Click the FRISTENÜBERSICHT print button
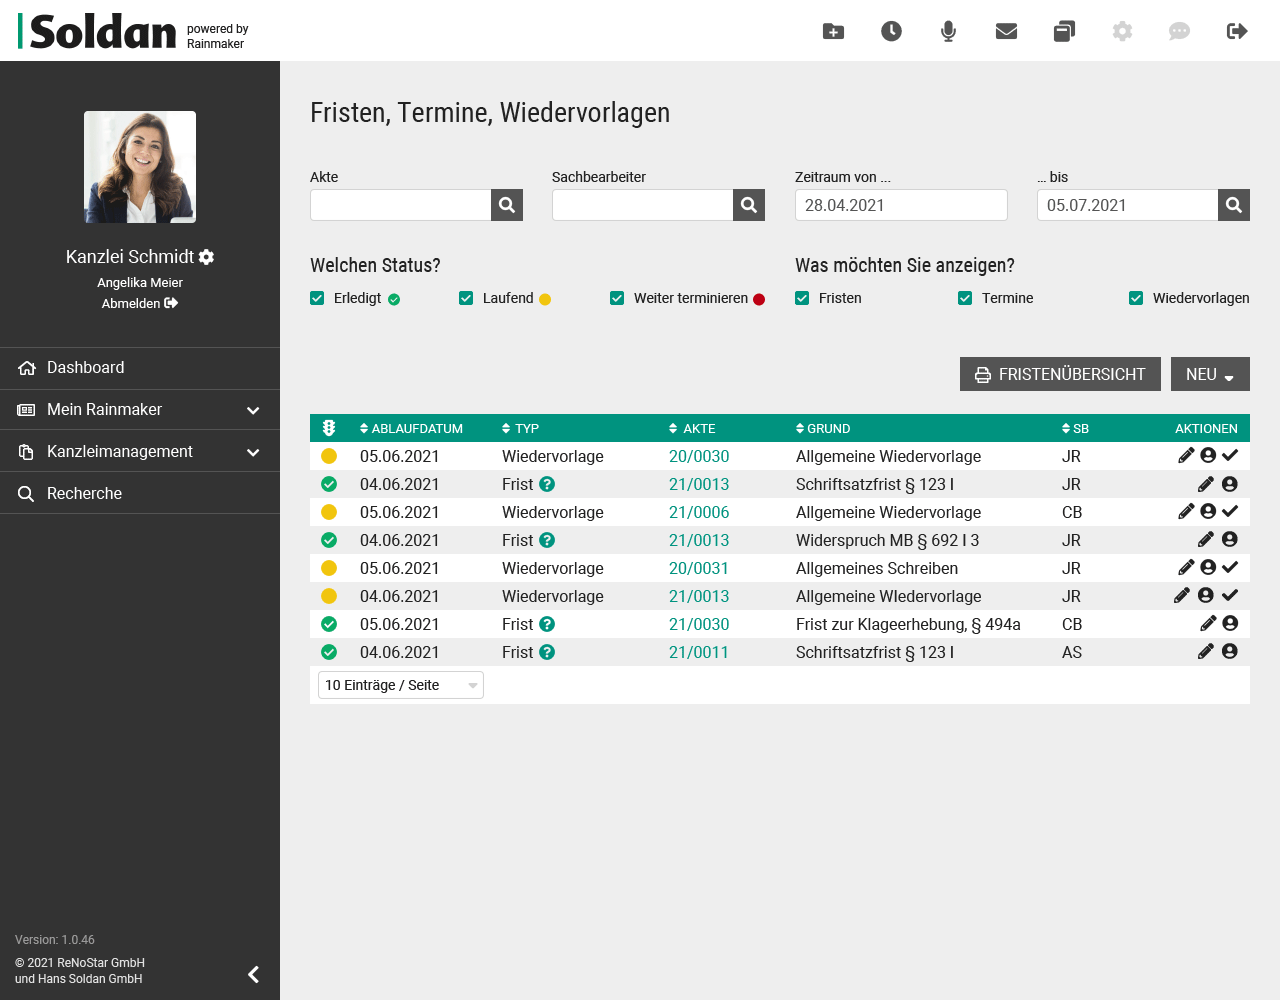Viewport: 1280px width, 1000px height. coord(1060,374)
